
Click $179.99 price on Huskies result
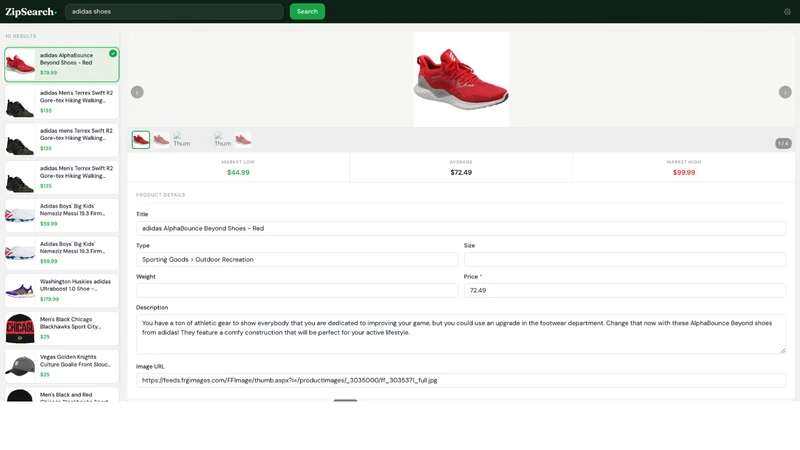(49, 299)
